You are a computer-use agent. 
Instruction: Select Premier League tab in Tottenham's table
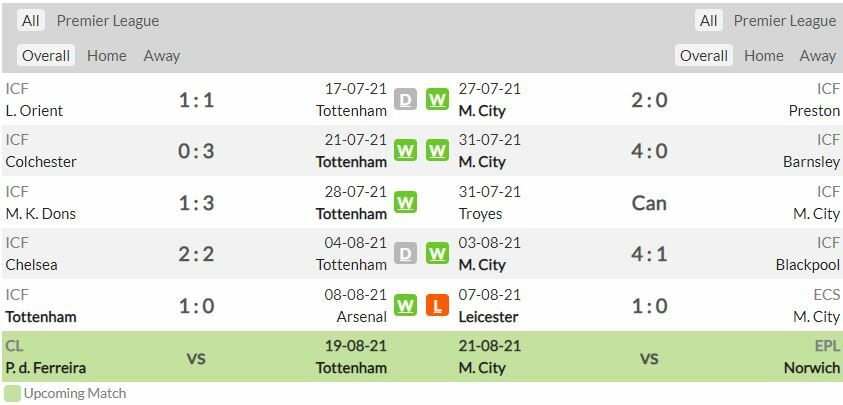point(107,21)
